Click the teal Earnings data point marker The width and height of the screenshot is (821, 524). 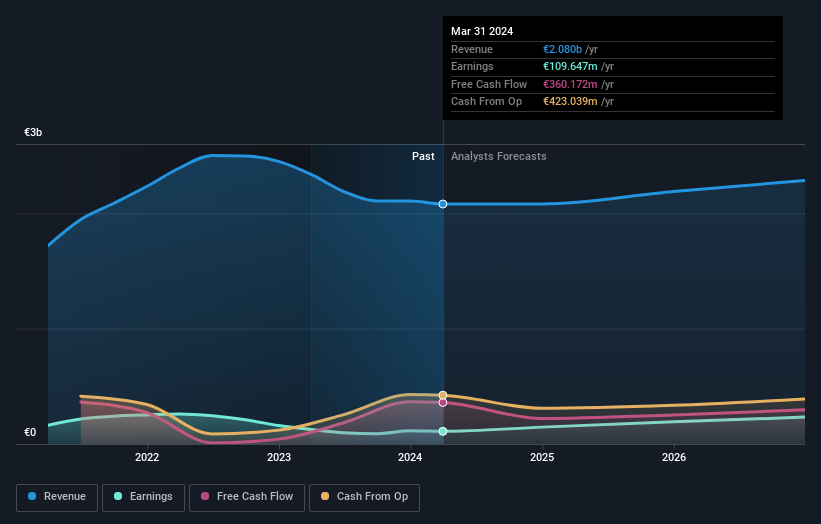pyautogui.click(x=443, y=431)
